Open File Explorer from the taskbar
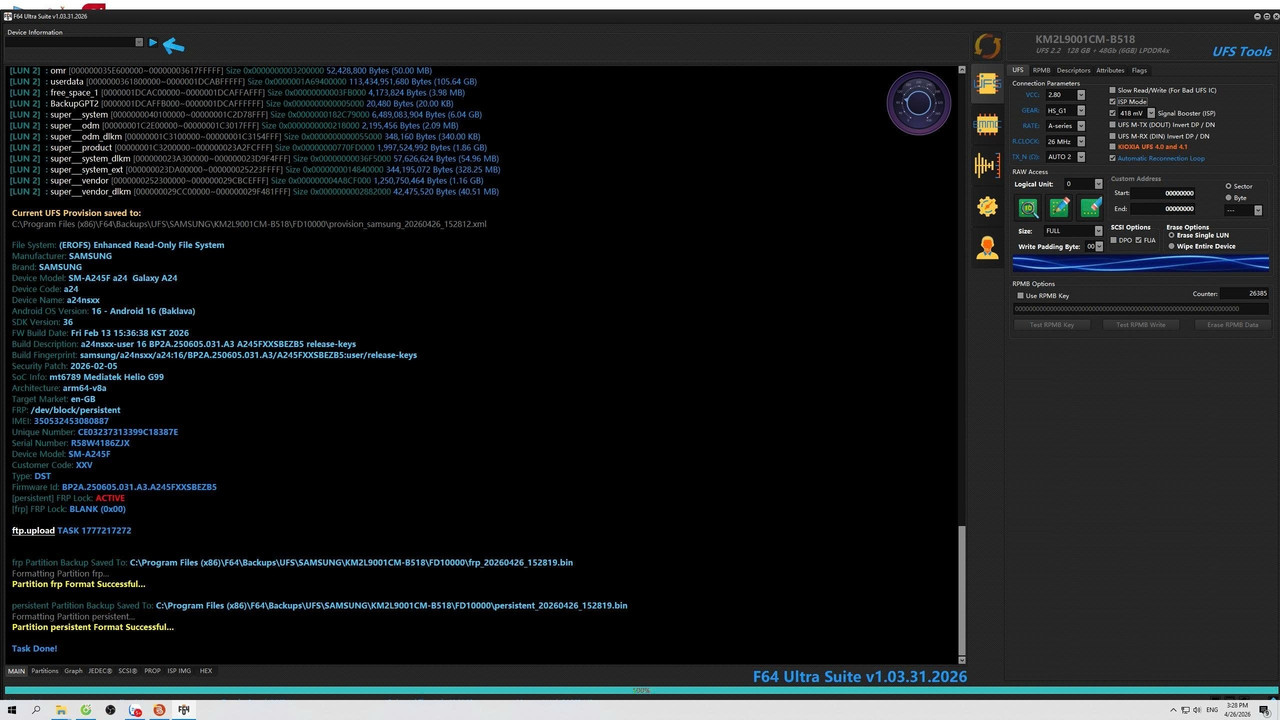Viewport: 1280px width, 720px height. click(x=61, y=710)
